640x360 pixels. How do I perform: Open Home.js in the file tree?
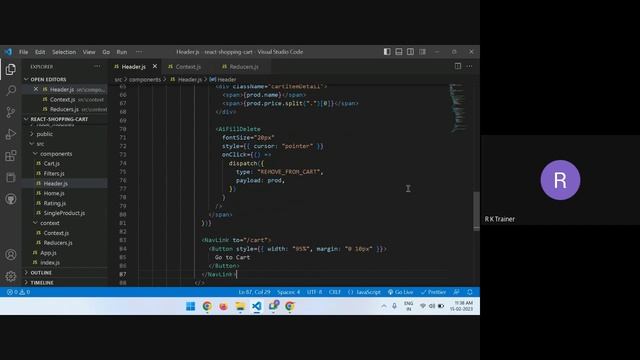point(54,193)
